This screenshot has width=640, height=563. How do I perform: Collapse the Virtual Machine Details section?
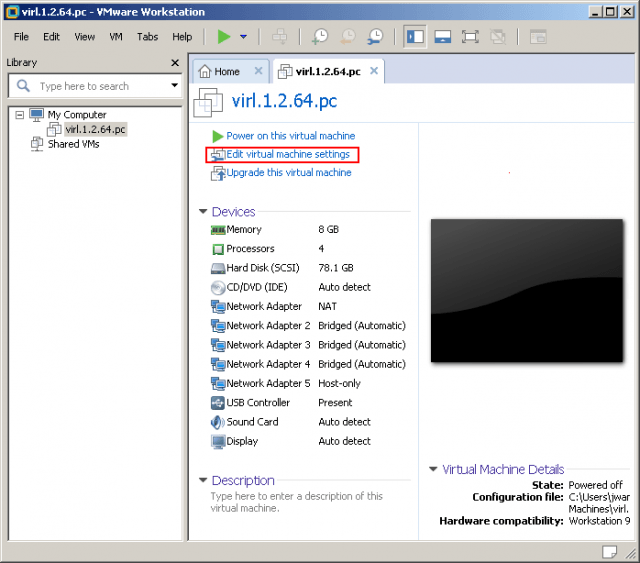(x=433, y=469)
